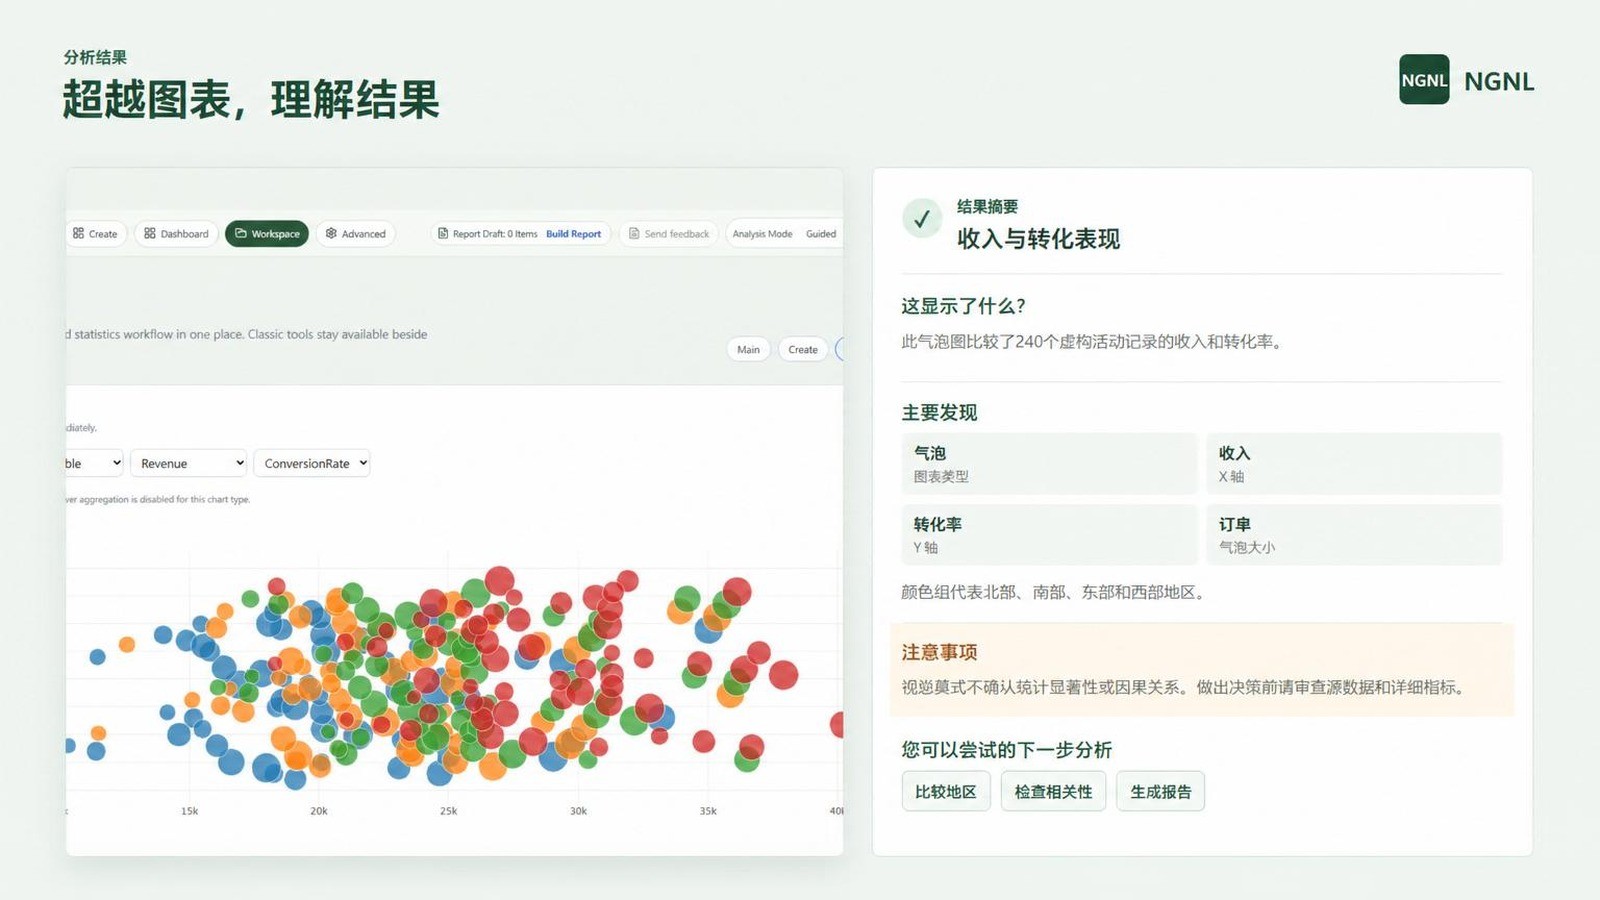
Task: Click the 25k x-axis label
Action: point(448,811)
